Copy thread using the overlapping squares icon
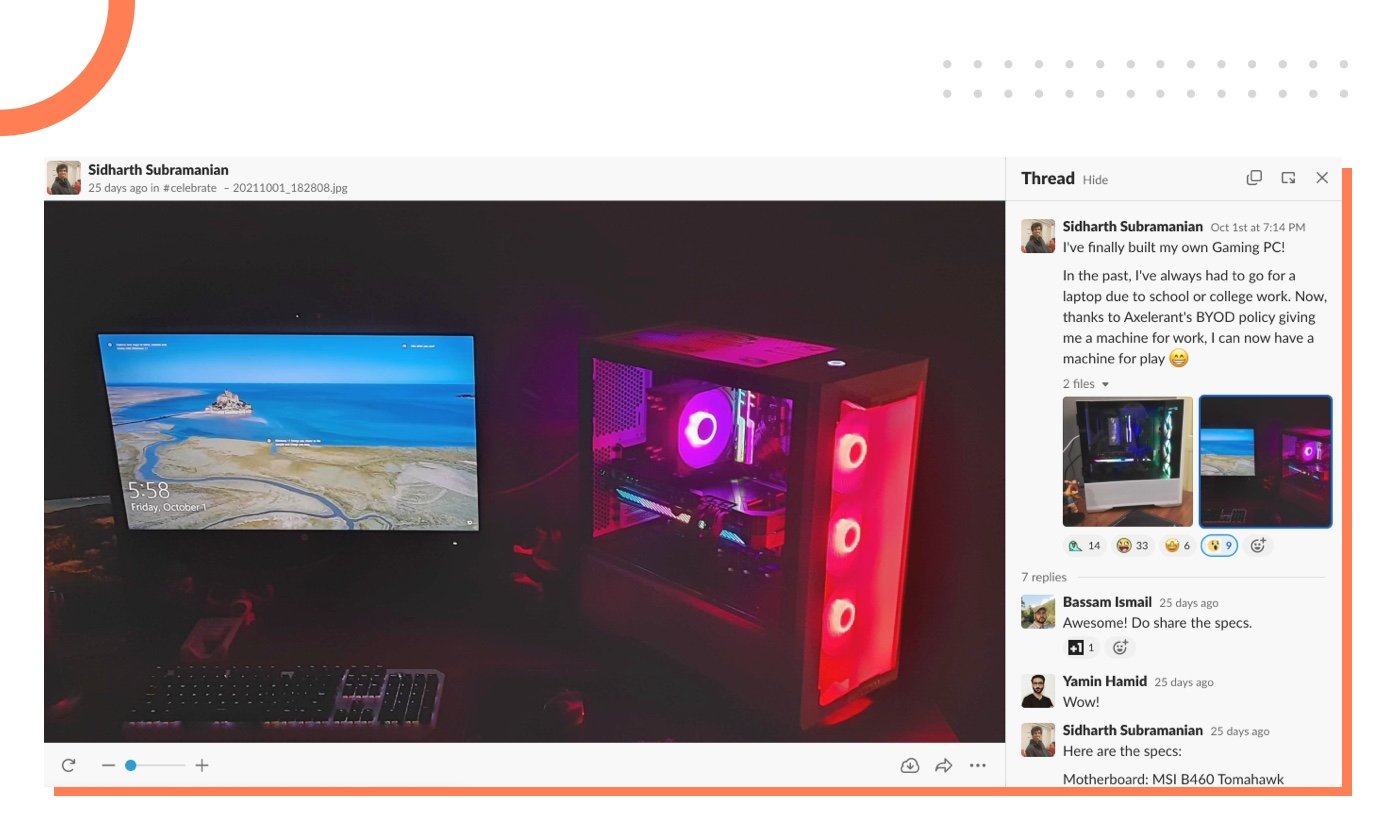The image size is (1385, 830). click(x=1254, y=178)
